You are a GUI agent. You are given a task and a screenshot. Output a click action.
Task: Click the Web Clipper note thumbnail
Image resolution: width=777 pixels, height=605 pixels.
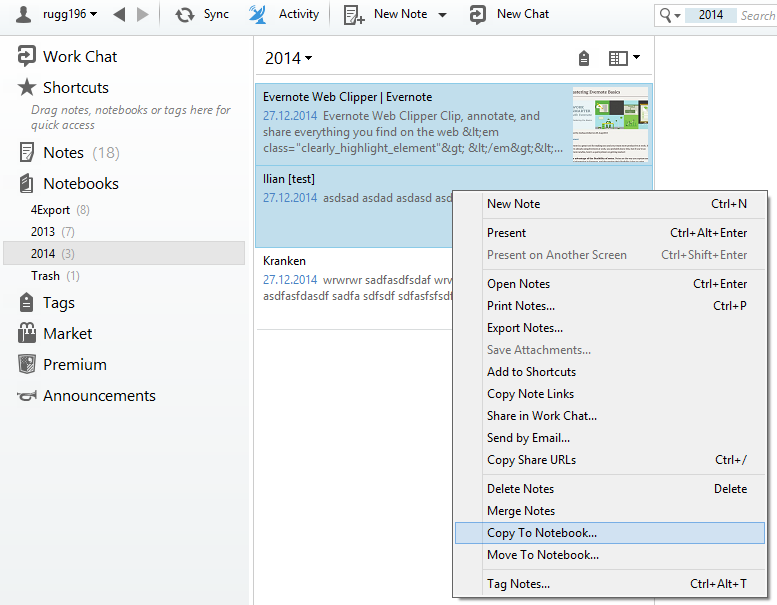[610, 124]
